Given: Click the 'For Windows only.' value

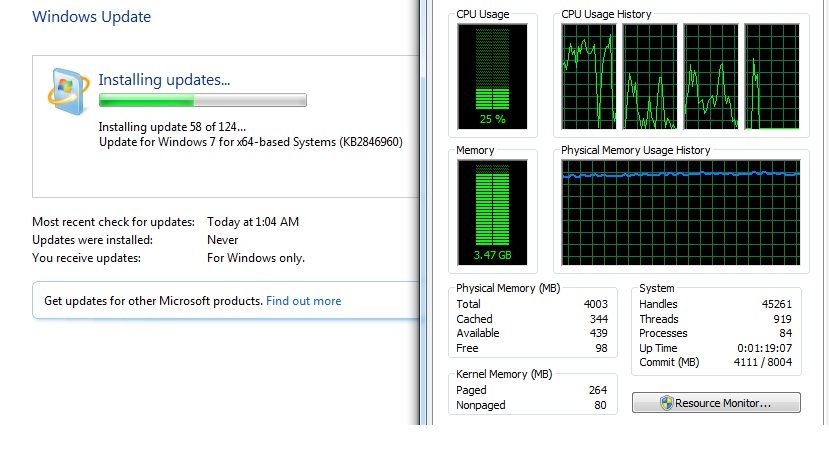Looking at the screenshot, I should (x=256, y=258).
